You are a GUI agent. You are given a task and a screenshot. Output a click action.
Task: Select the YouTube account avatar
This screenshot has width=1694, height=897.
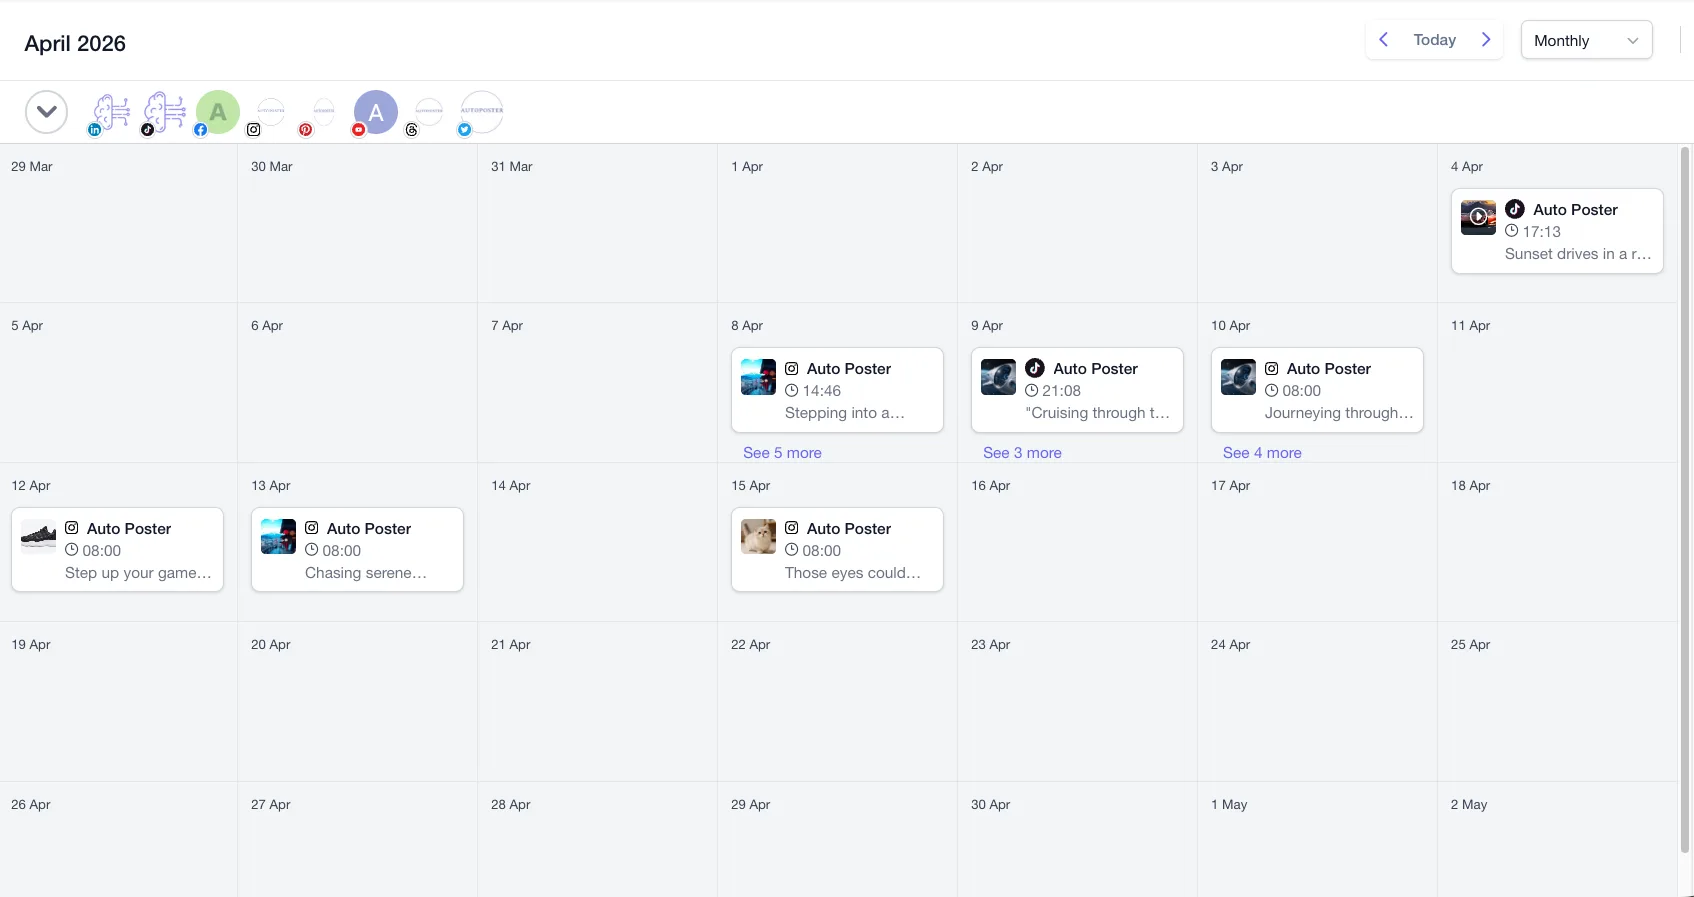375,112
